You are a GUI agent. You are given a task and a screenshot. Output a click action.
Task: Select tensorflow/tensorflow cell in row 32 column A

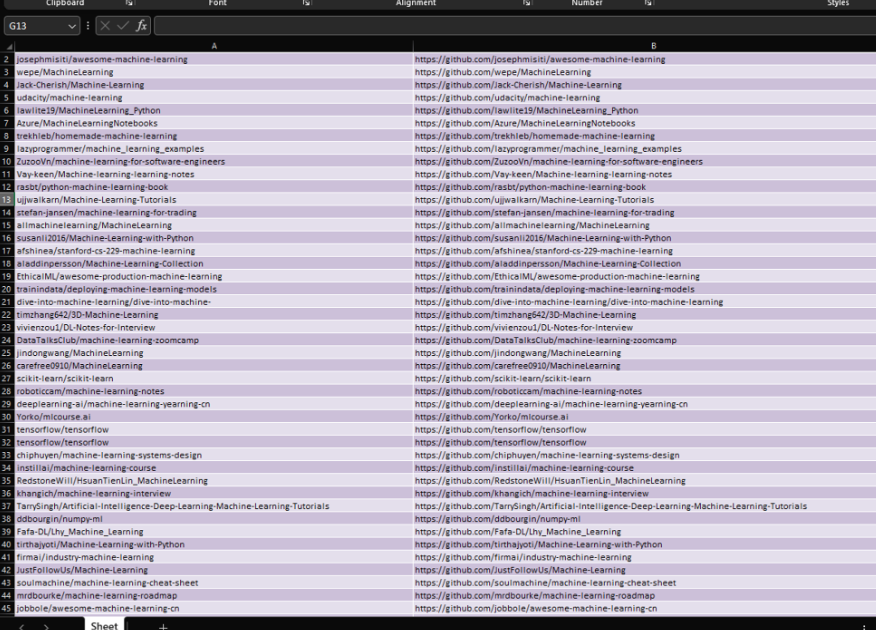(214, 442)
